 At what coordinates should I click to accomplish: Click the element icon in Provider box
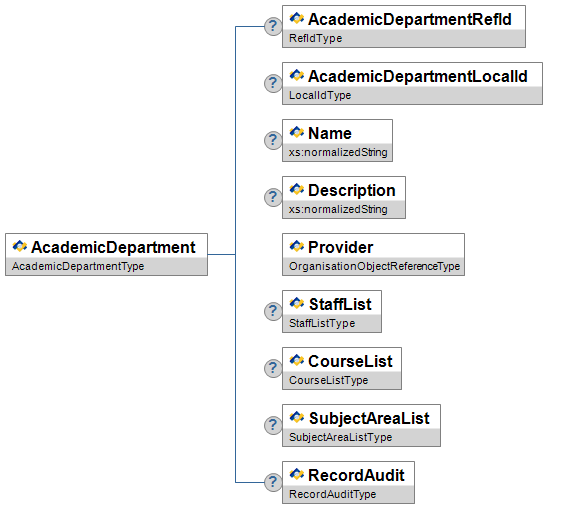pyautogui.click(x=297, y=246)
